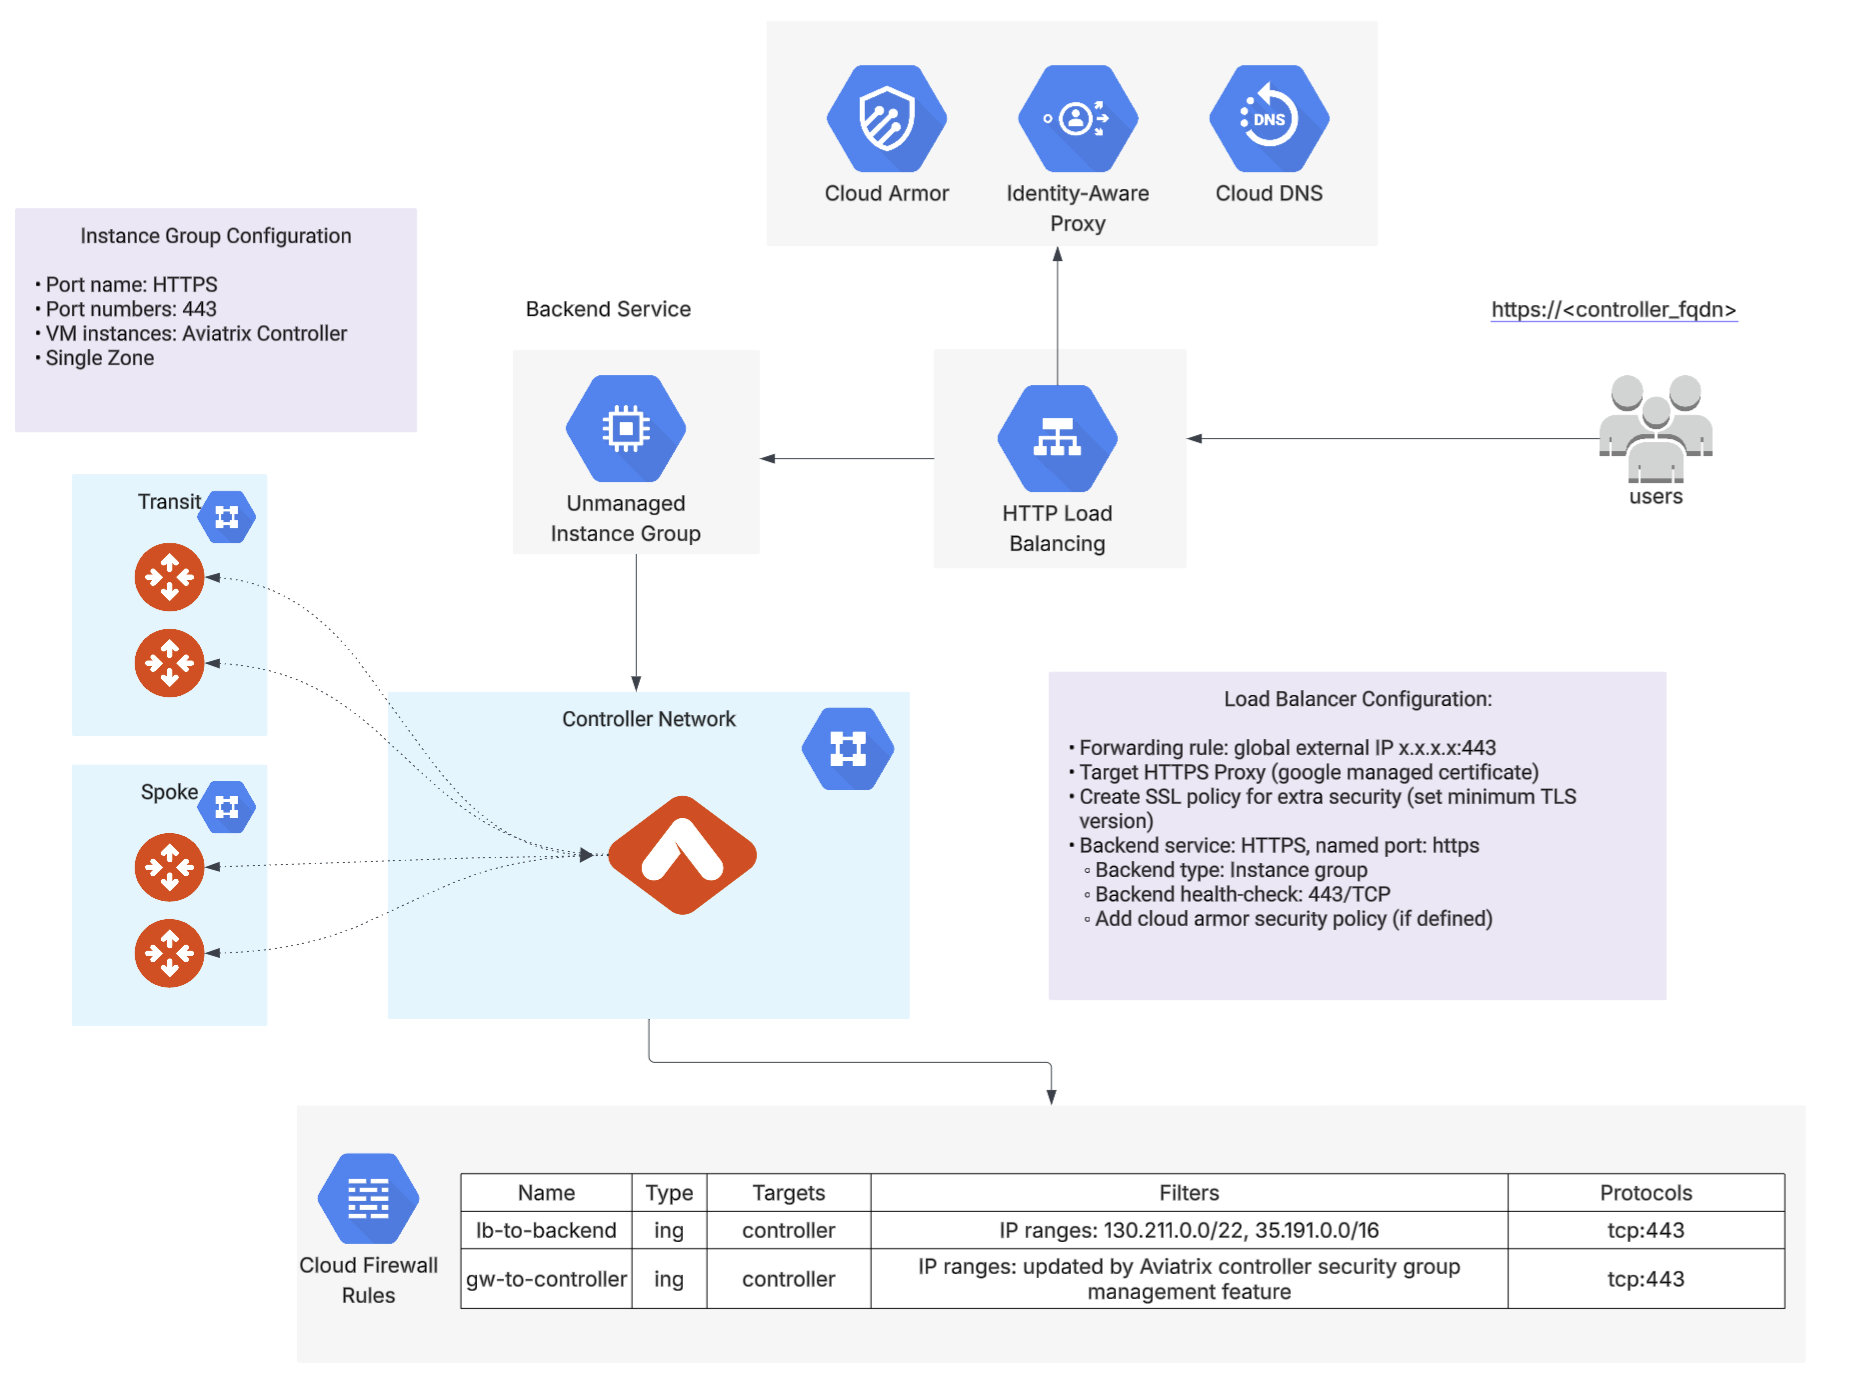Select the Filters column header
This screenshot has height=1382, width=1874.
(x=1189, y=1193)
